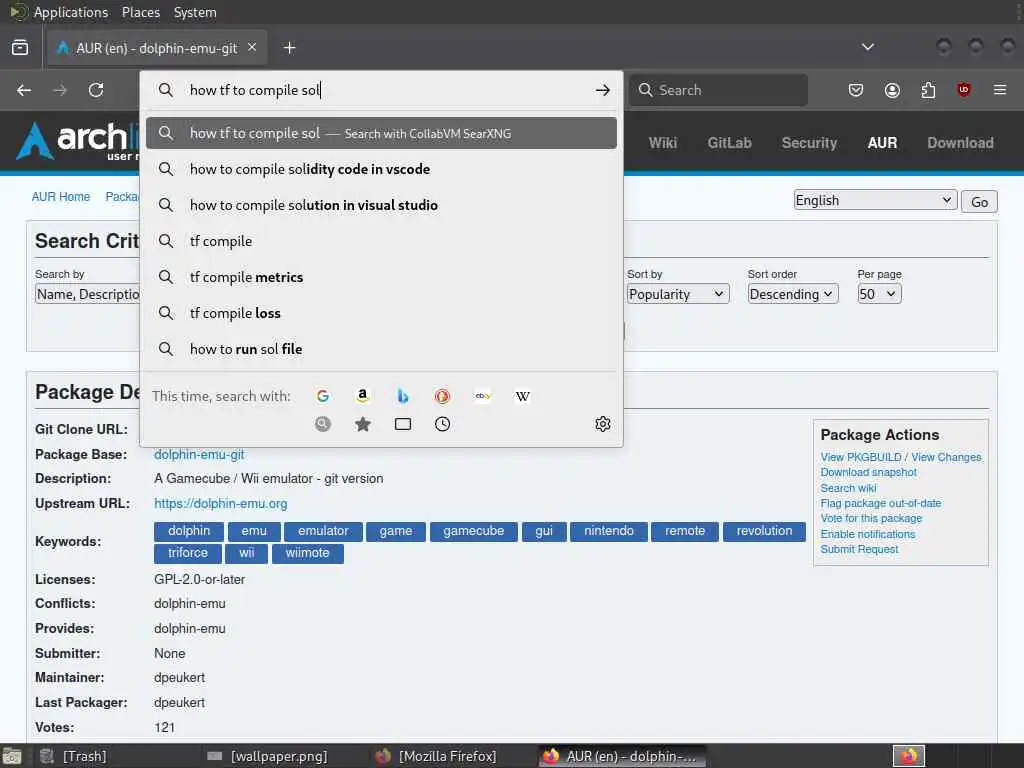Select Search with CollabVM SearXNG row

click(x=381, y=133)
